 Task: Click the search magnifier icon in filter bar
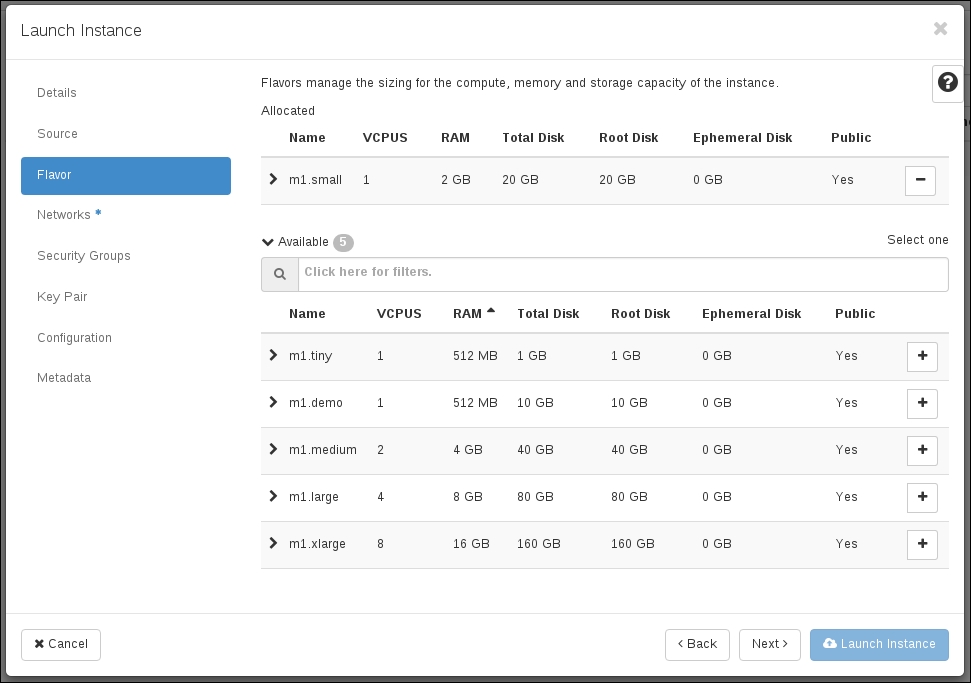[280, 274]
